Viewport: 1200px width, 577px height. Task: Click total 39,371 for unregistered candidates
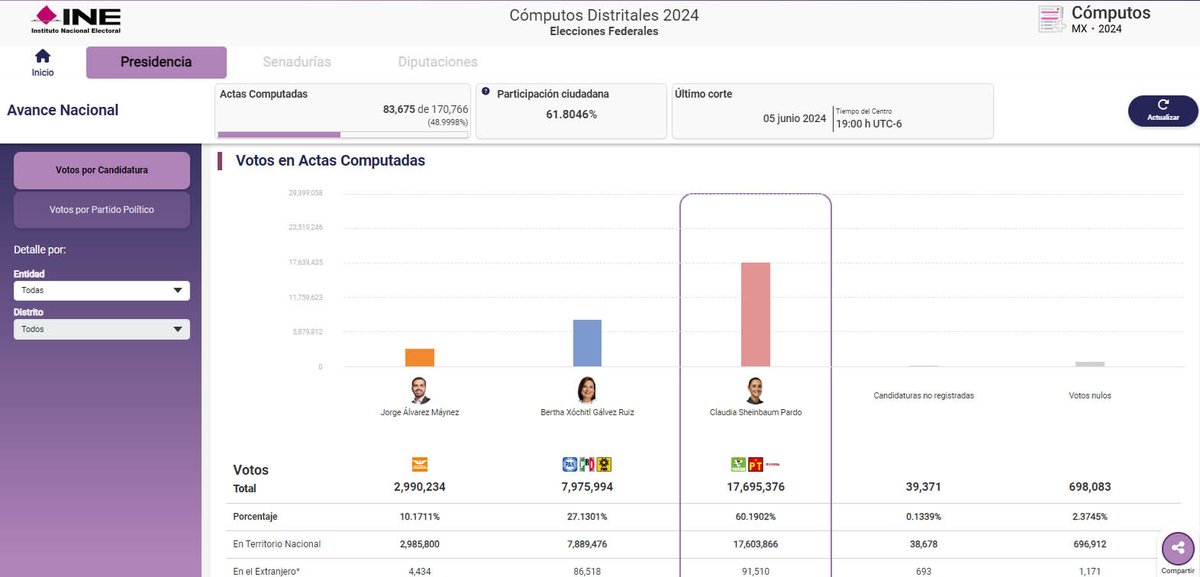[923, 487]
